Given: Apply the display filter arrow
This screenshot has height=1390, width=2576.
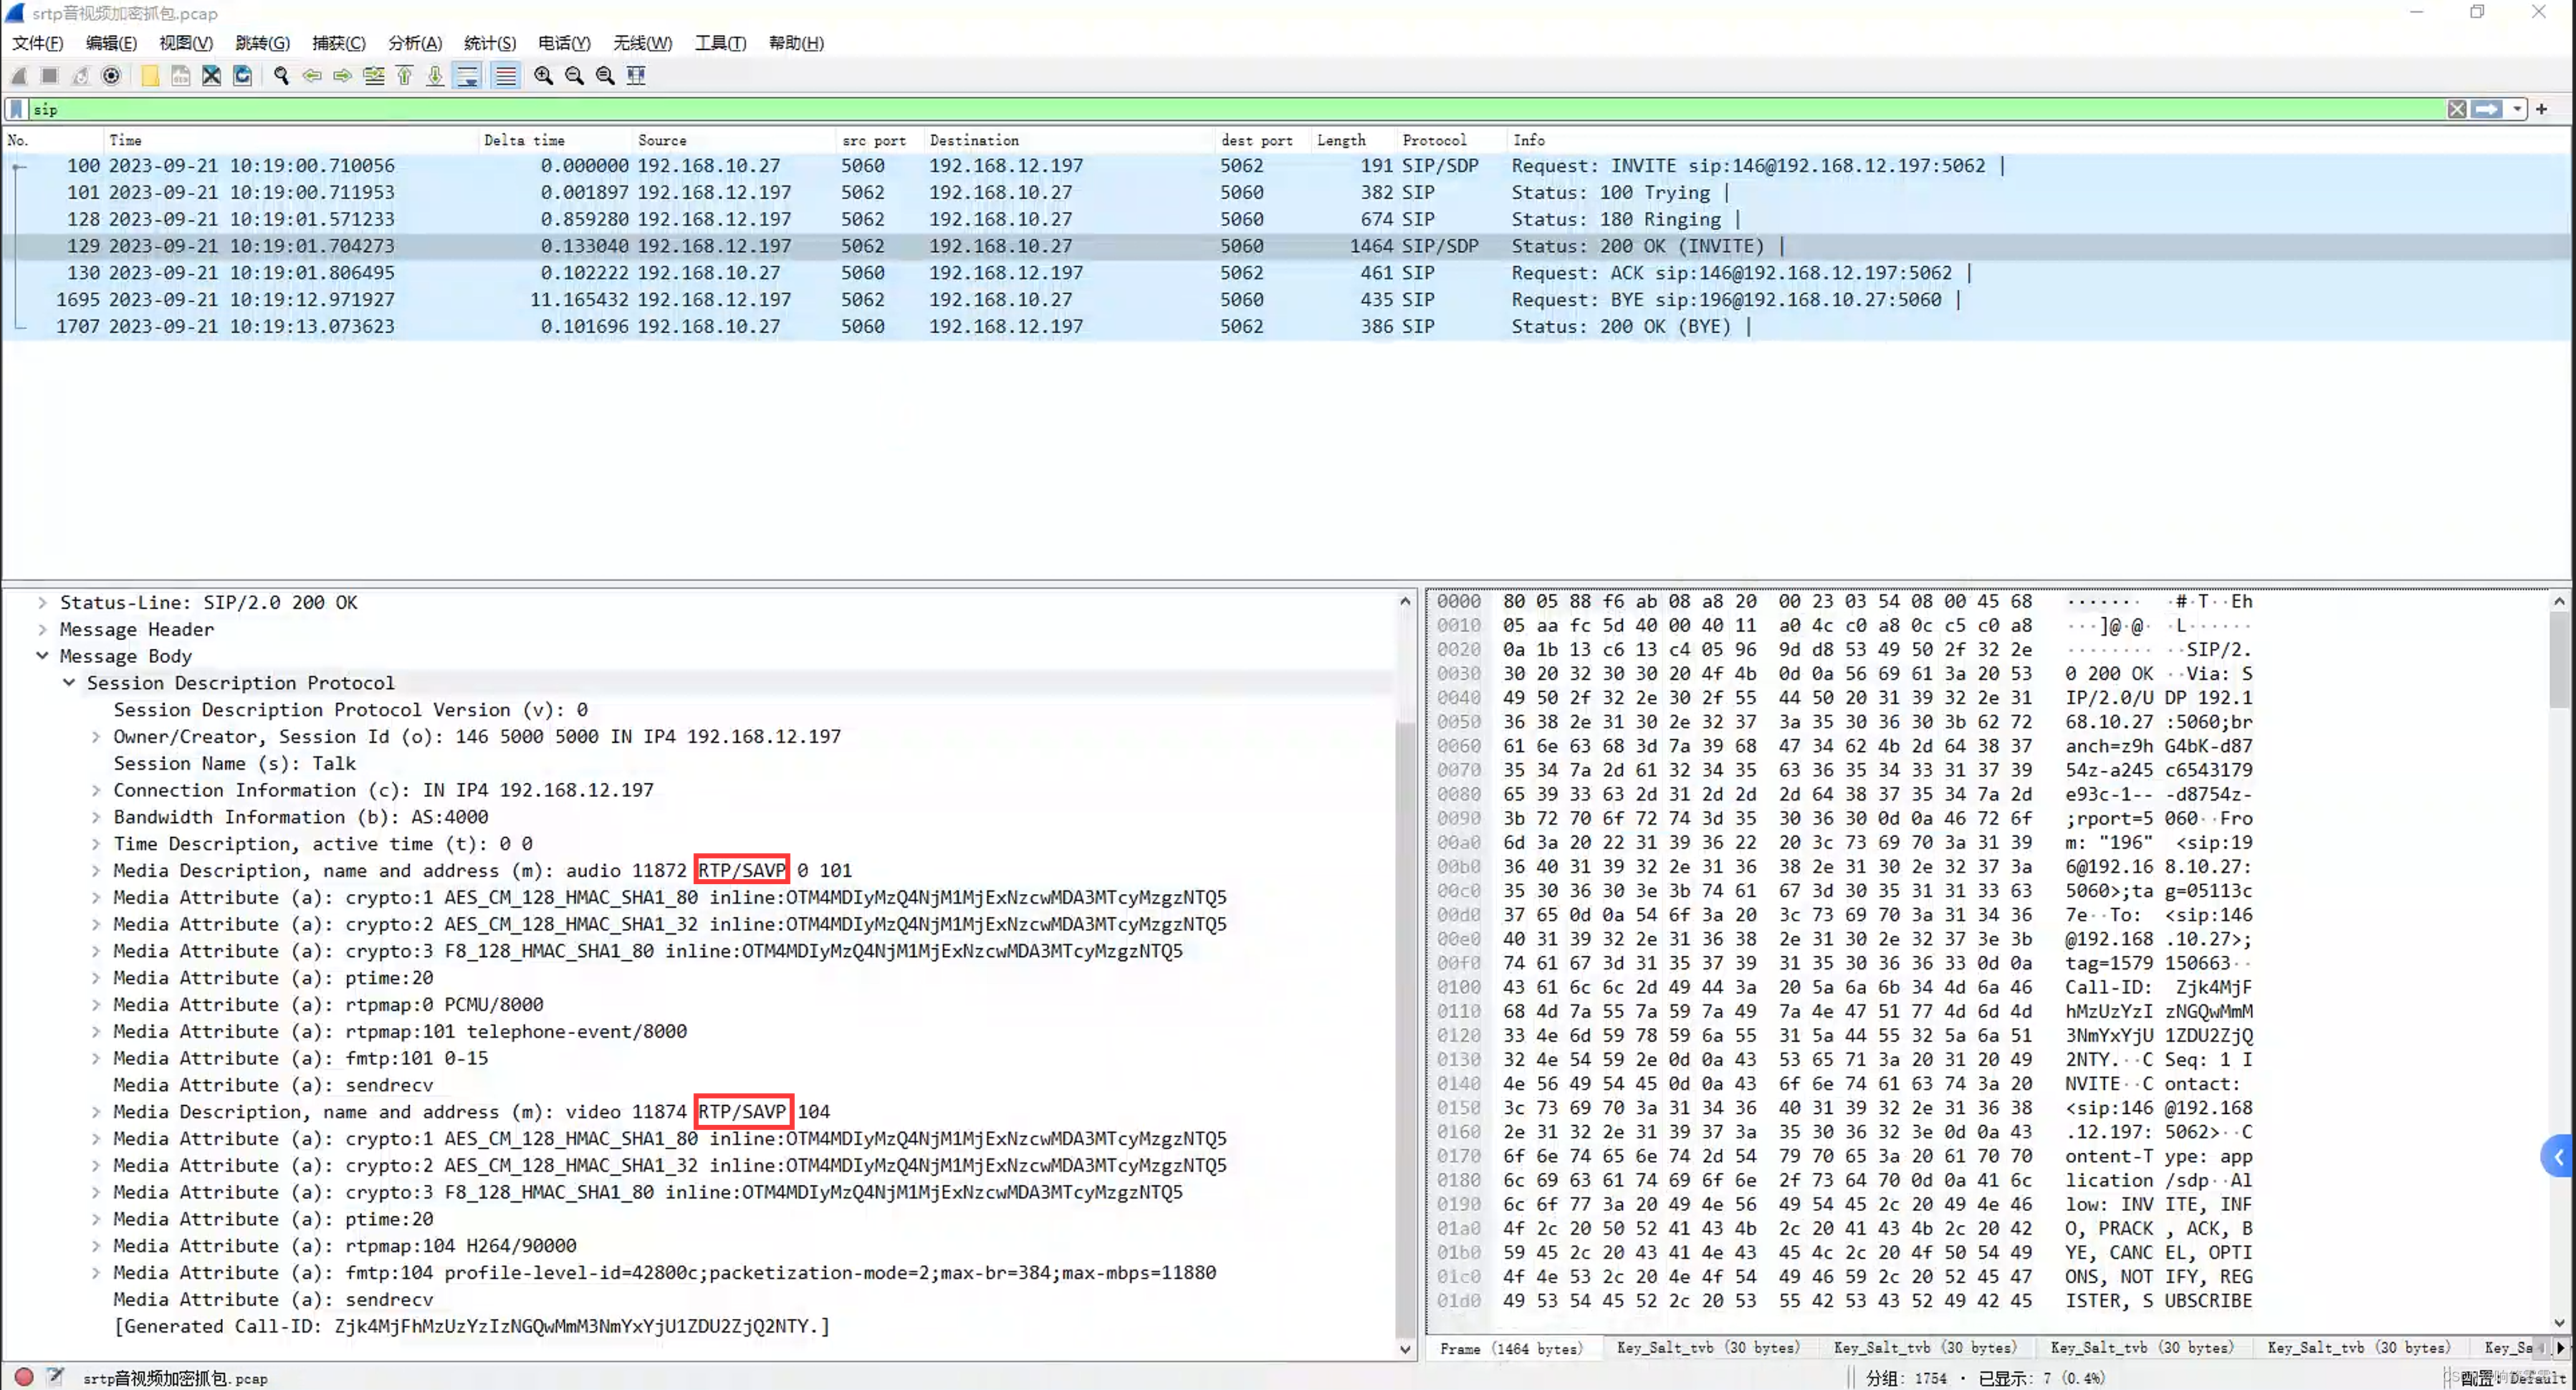Looking at the screenshot, I should (2487, 109).
